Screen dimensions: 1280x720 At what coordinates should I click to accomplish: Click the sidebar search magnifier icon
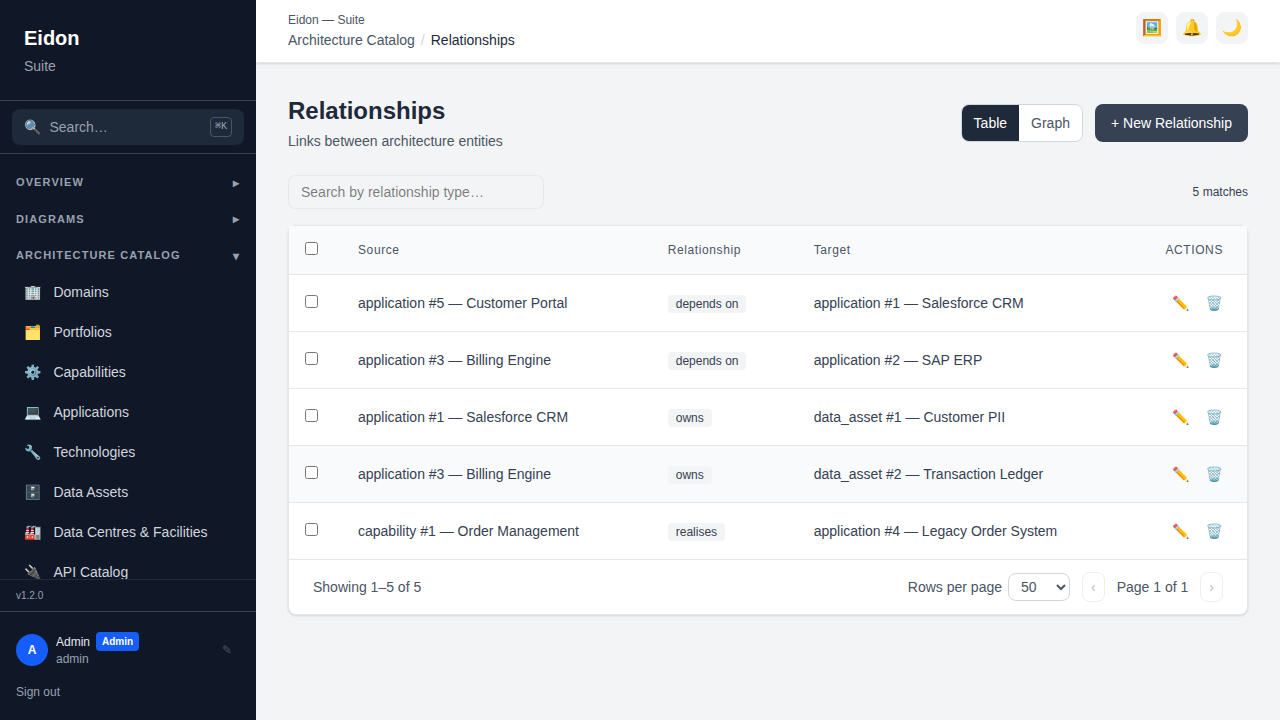33,127
